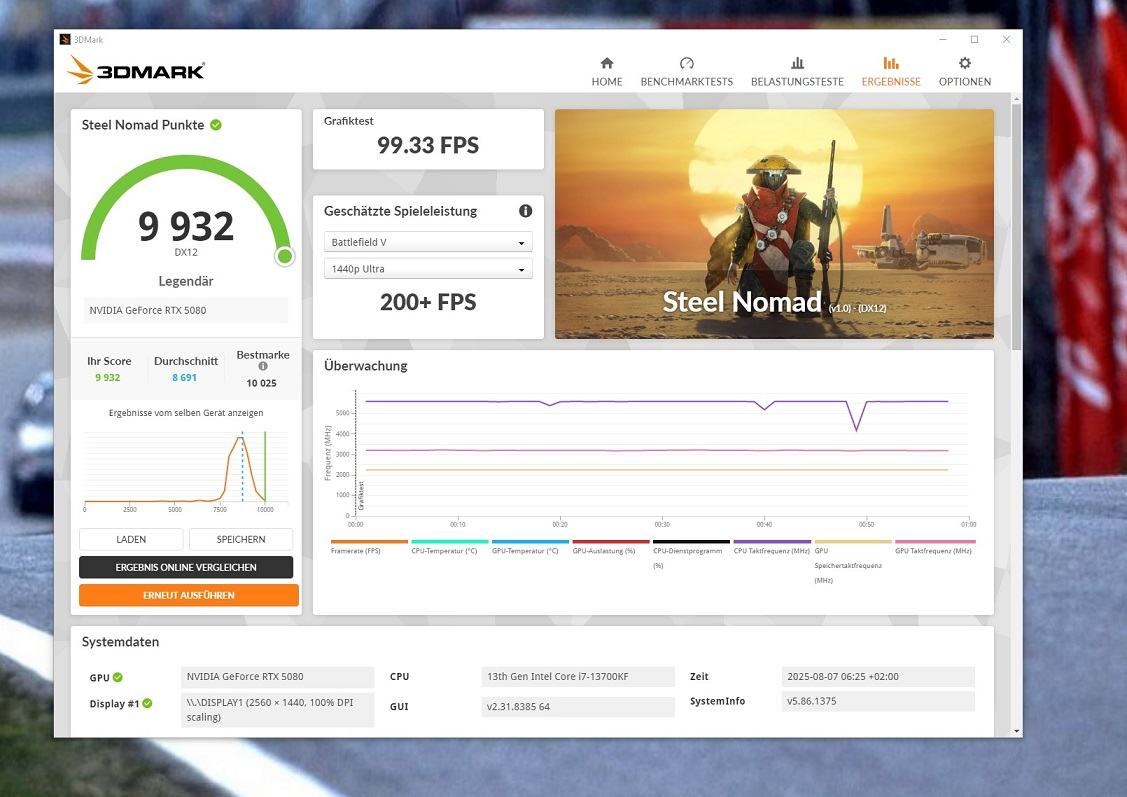Viewport: 1127px width, 797px height.
Task: Click green checkmark next to Display #1
Action: (x=147, y=704)
